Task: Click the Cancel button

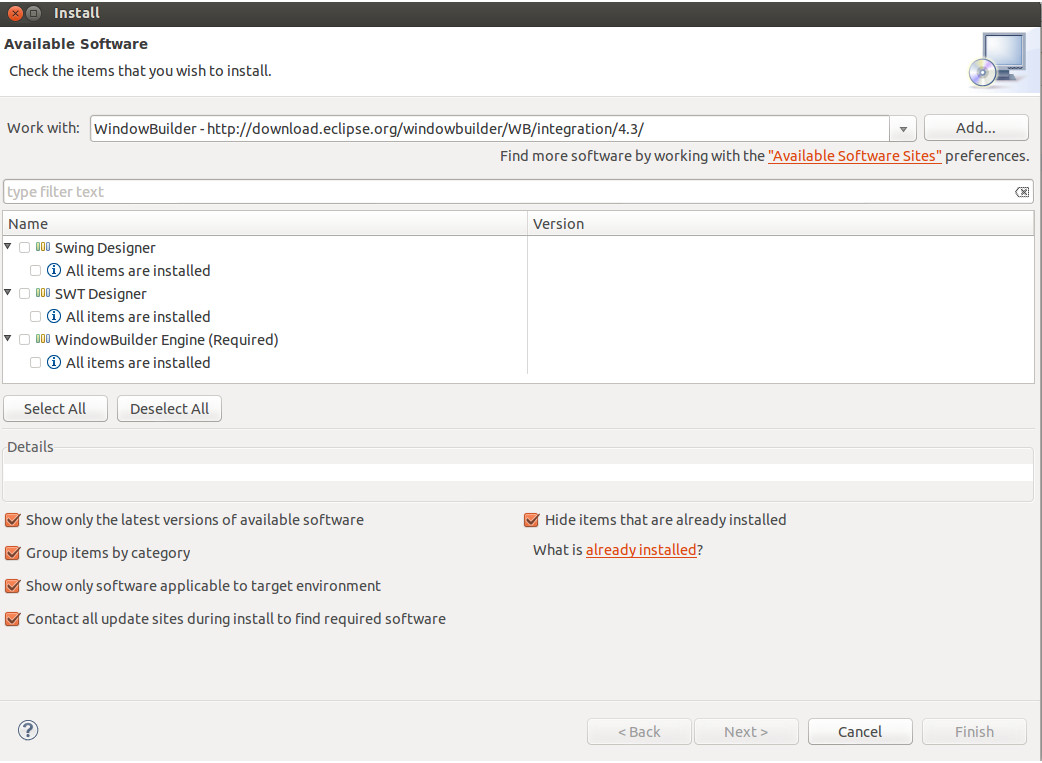Action: (x=860, y=732)
